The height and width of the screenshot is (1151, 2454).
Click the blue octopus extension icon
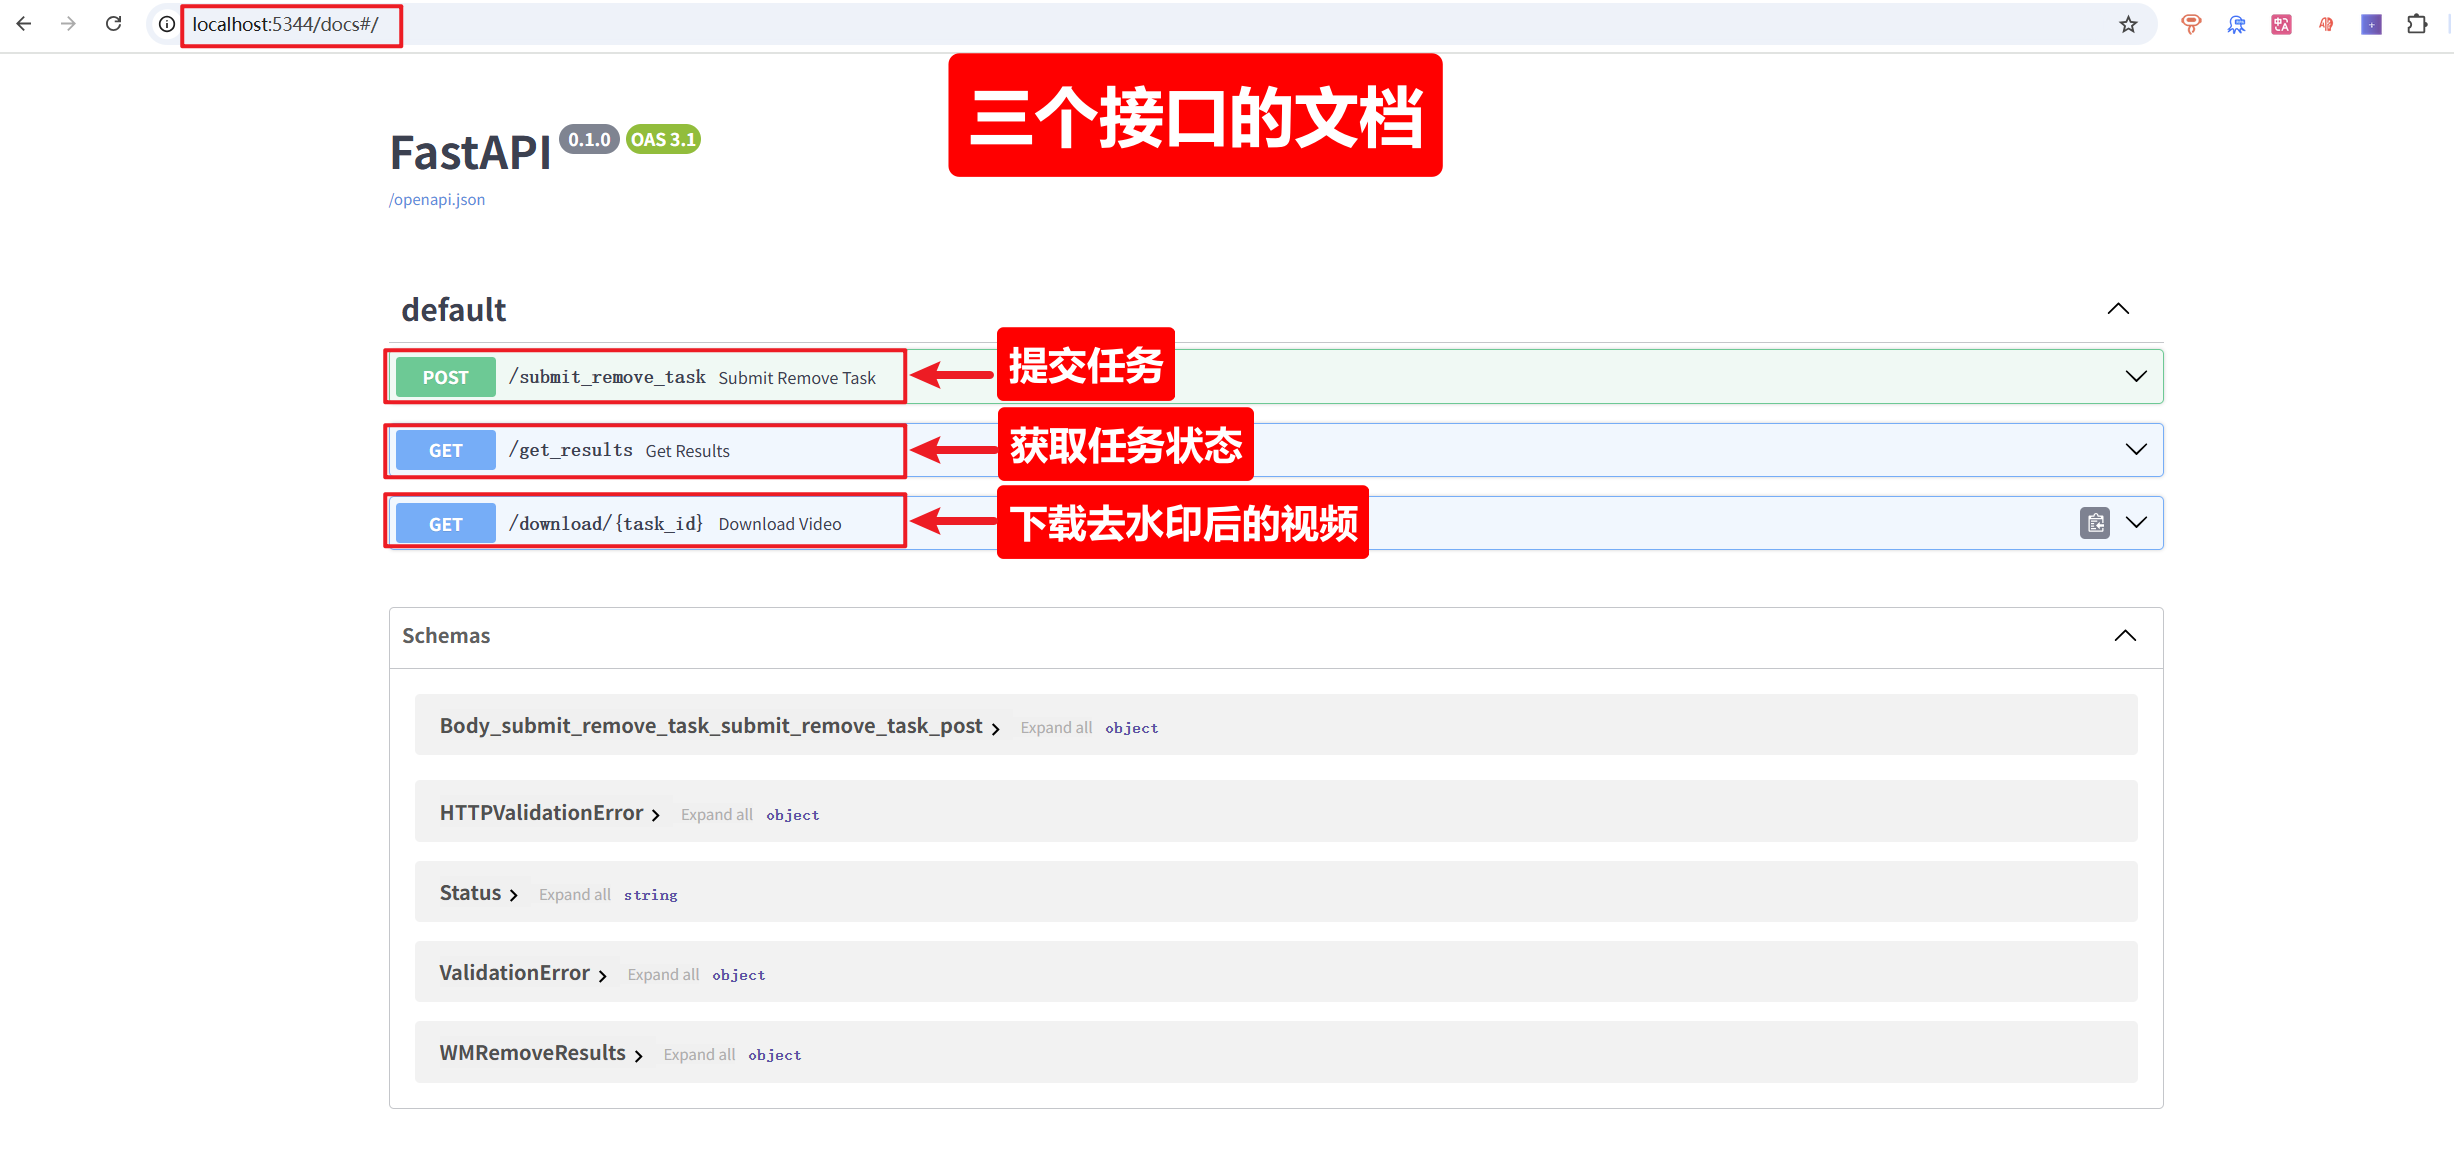[2236, 24]
